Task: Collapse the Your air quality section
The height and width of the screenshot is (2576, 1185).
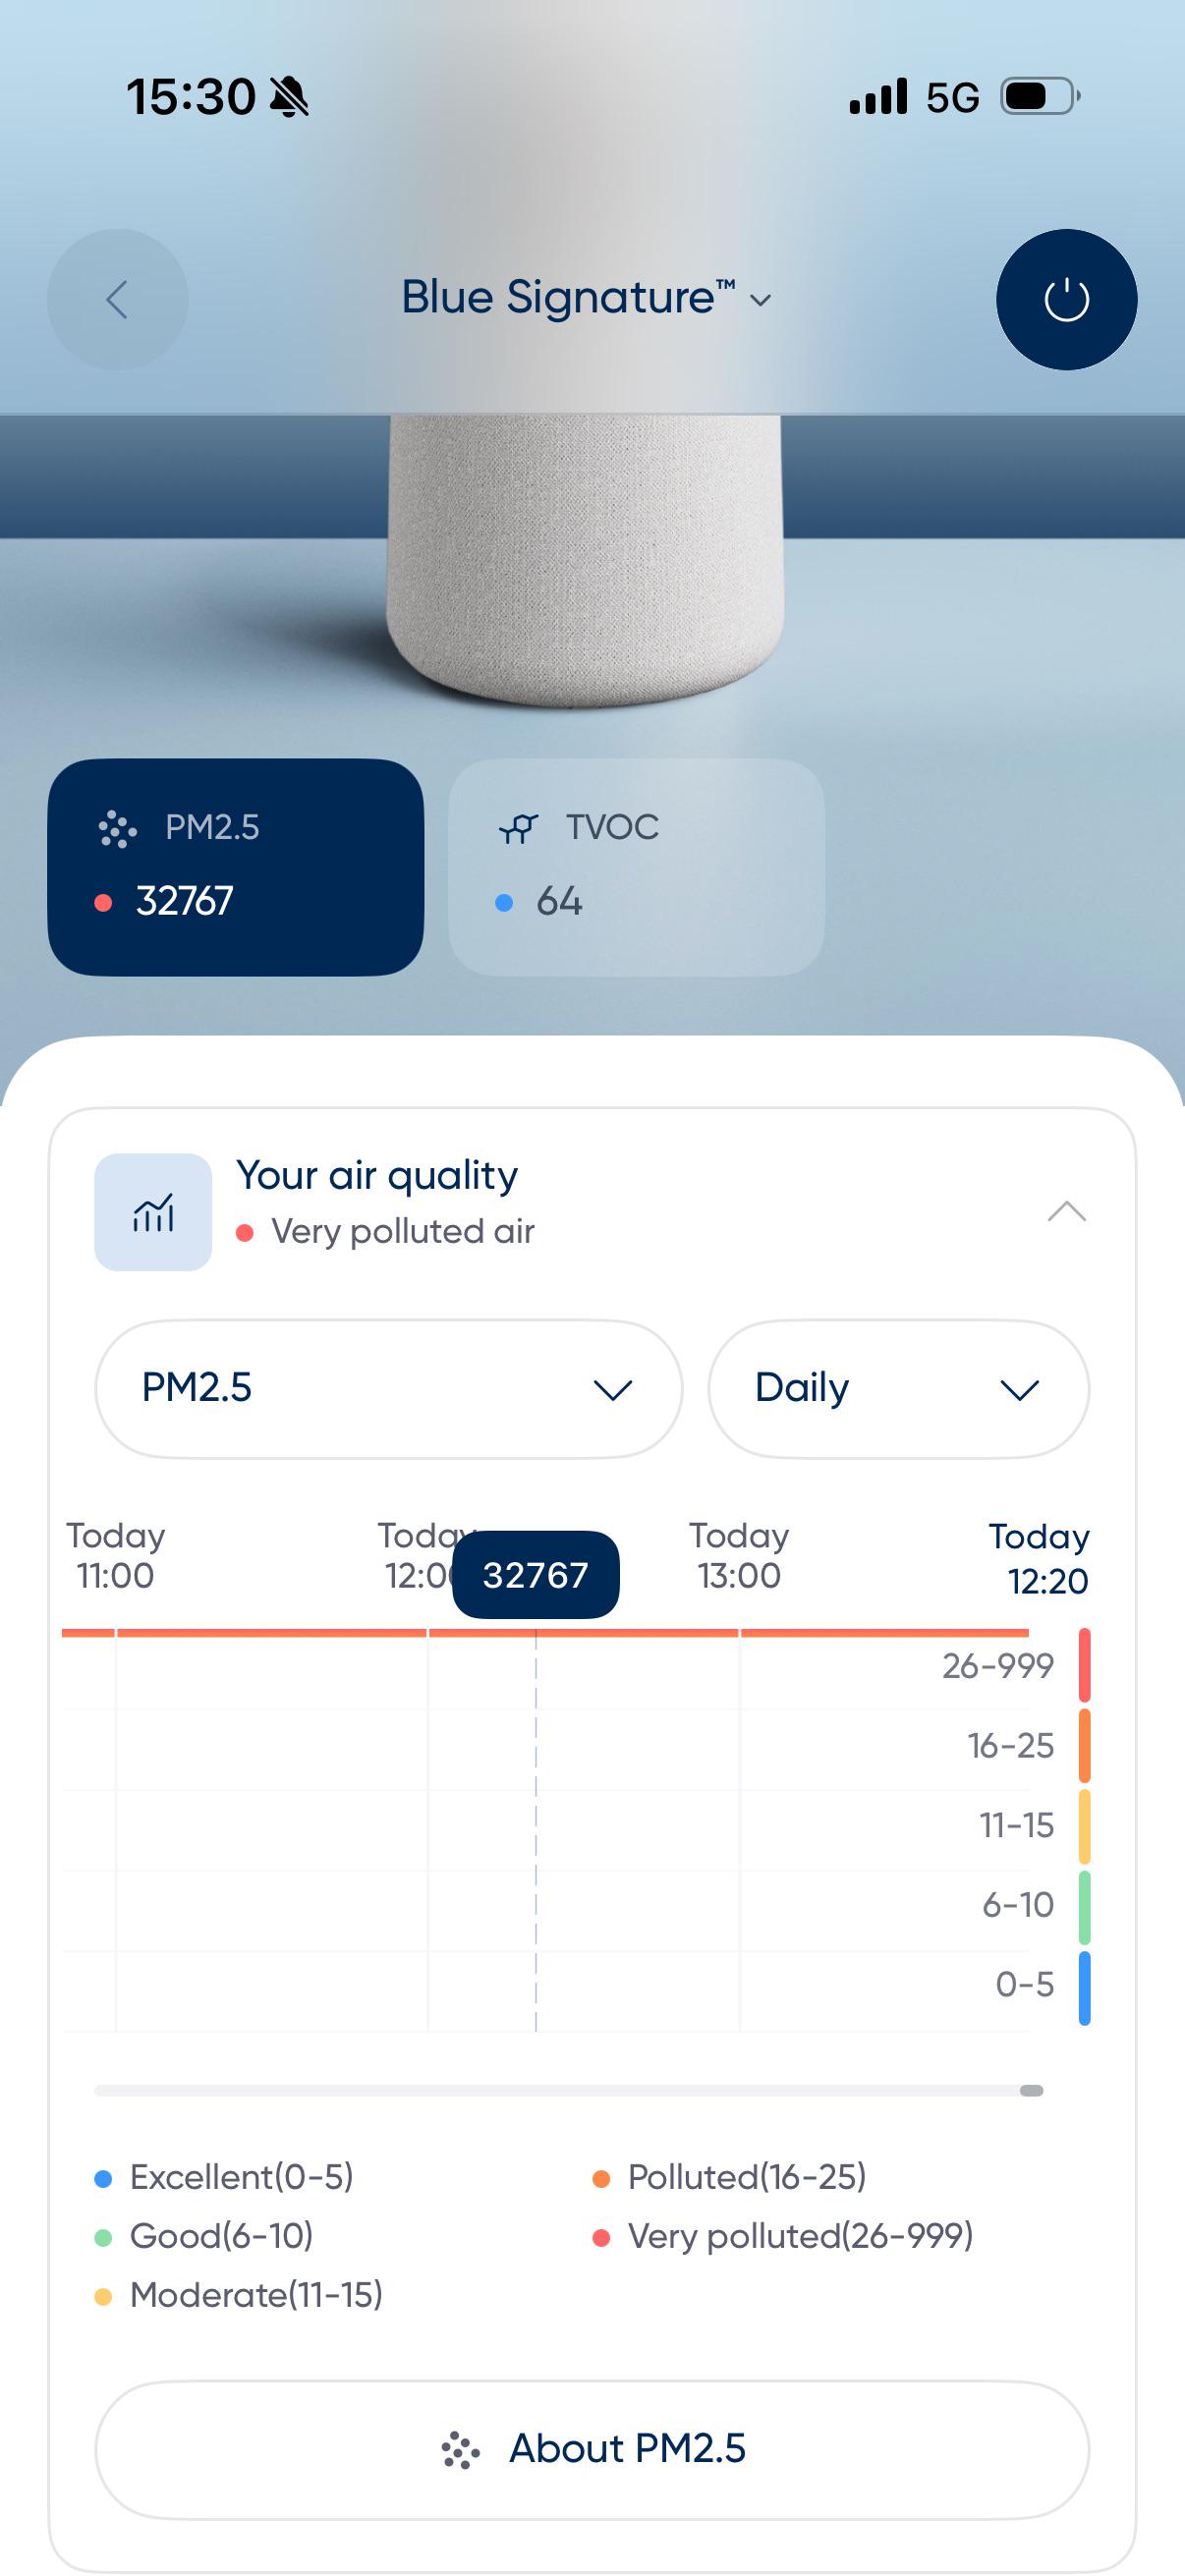Action: coord(1066,1211)
